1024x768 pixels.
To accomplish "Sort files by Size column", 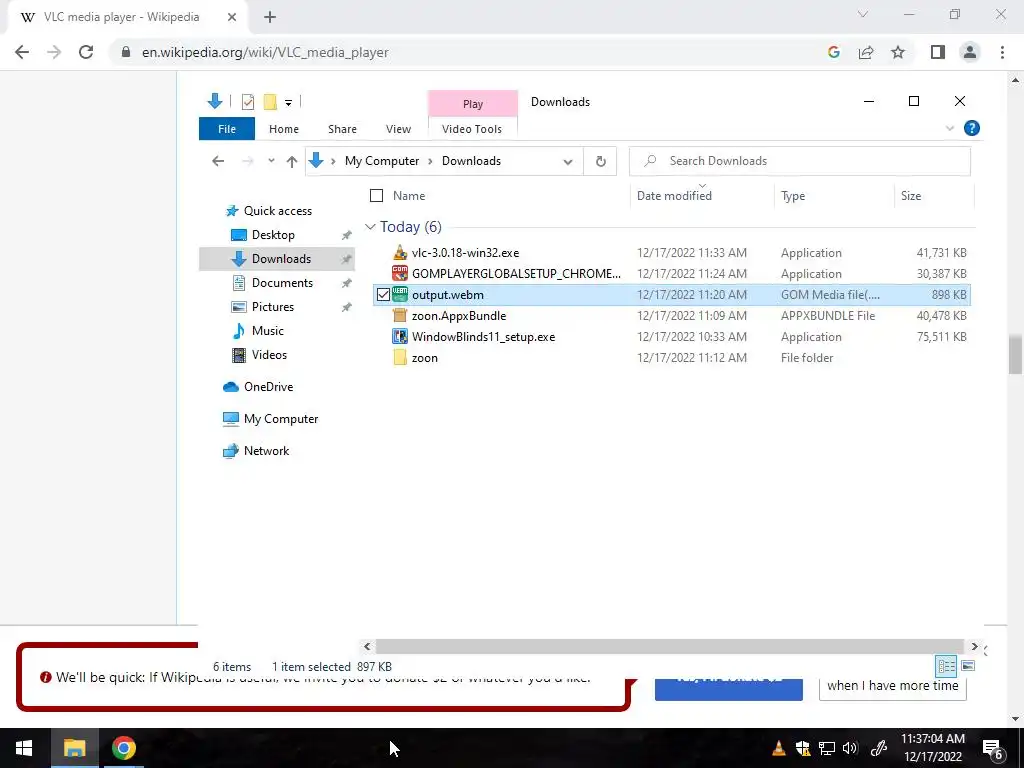I will [x=910, y=195].
